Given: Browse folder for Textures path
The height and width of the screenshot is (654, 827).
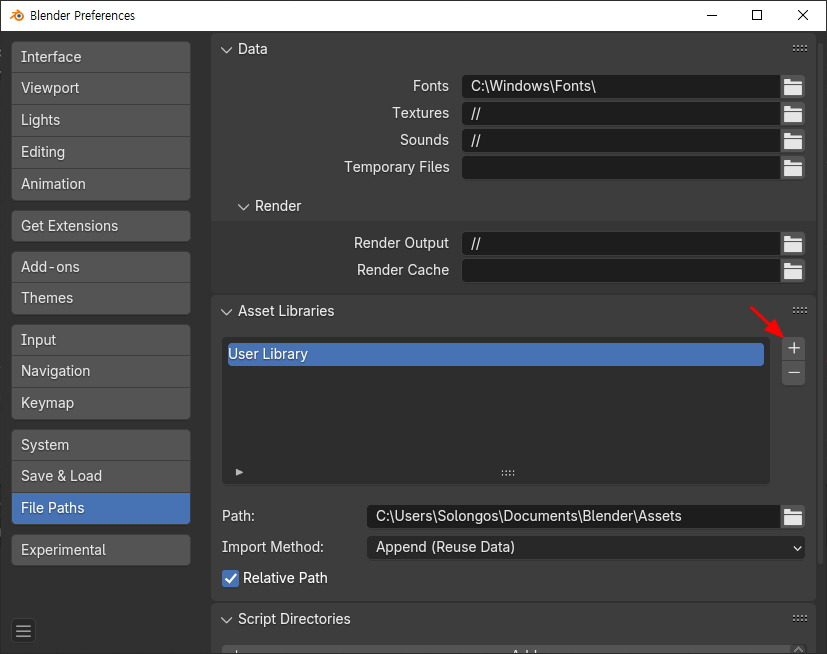Looking at the screenshot, I should [793, 113].
